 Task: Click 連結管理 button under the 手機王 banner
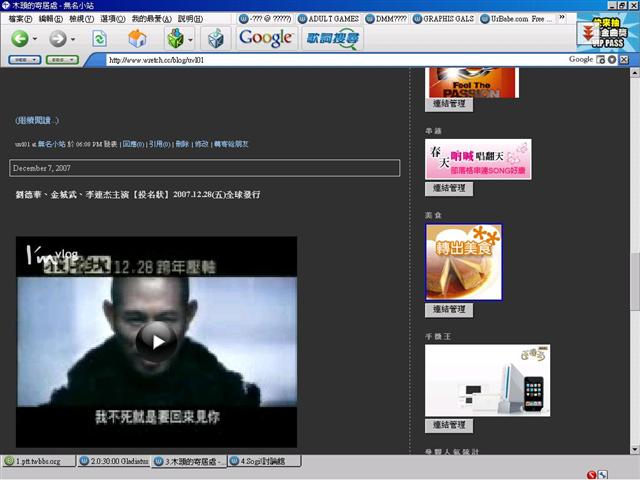449,425
